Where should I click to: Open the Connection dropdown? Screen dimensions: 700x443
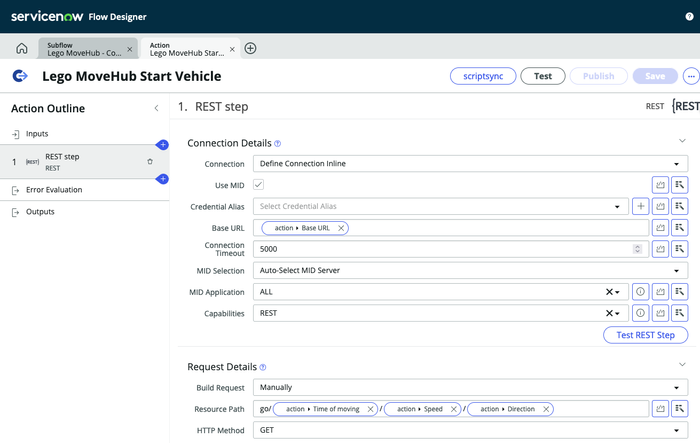tap(471, 164)
